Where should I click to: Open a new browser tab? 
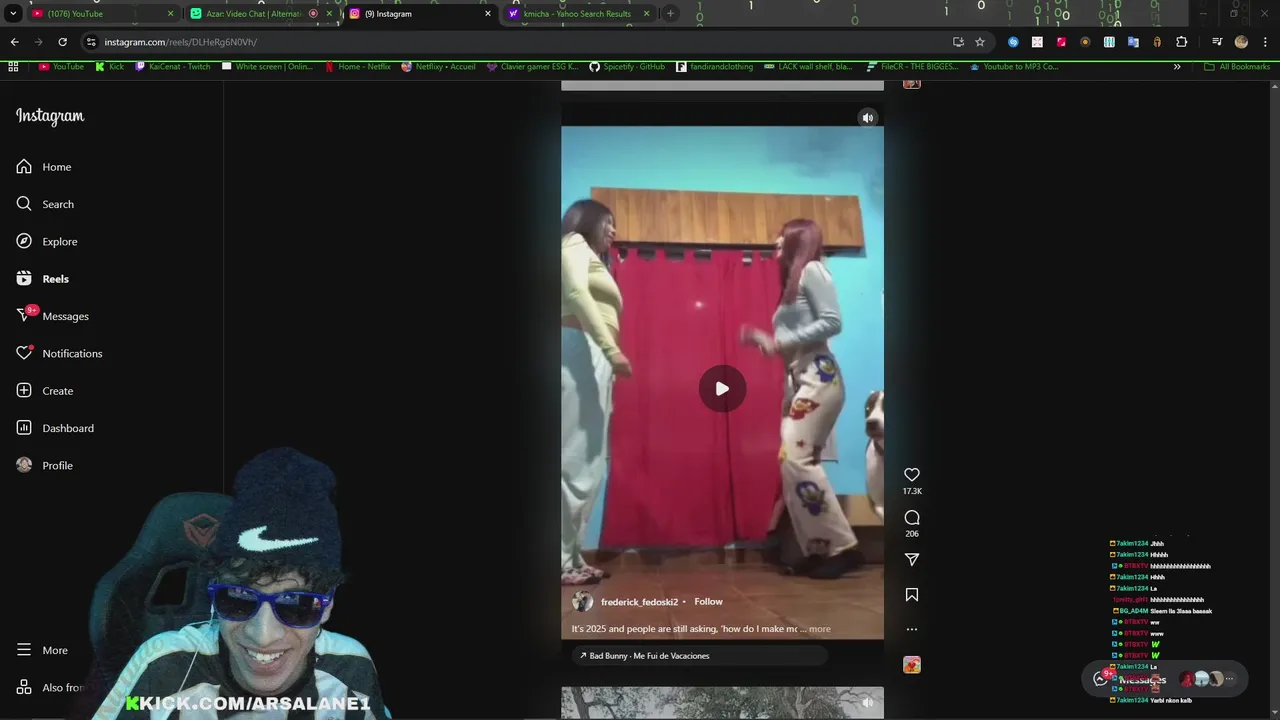tap(670, 14)
